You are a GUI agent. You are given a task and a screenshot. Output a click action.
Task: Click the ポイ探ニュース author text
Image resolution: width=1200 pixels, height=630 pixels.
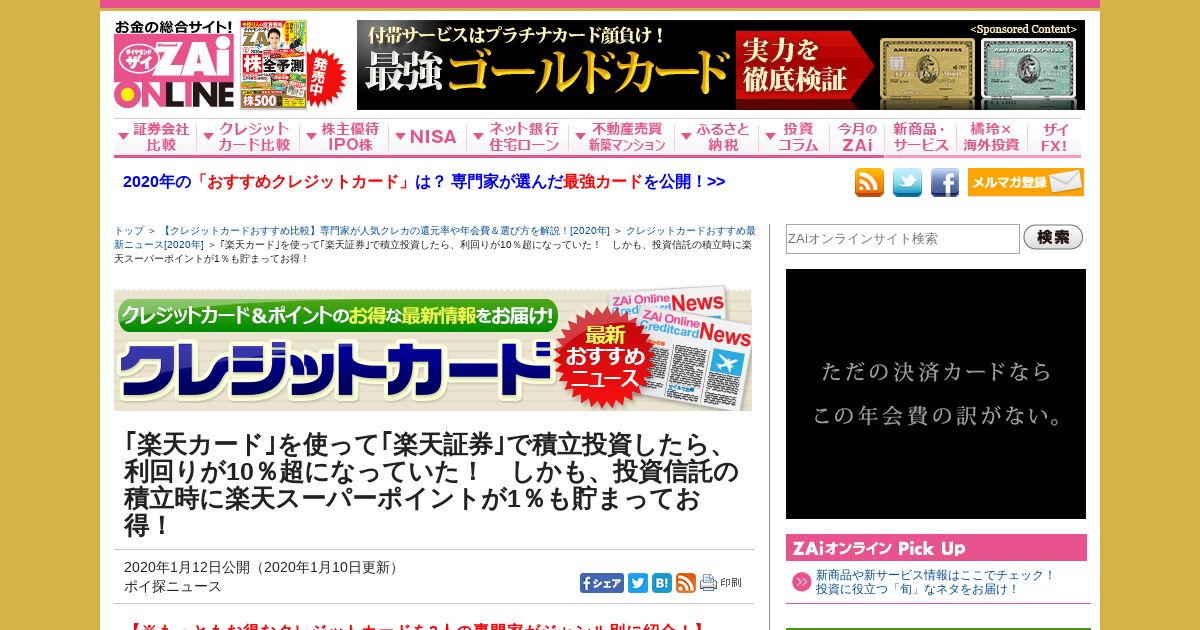coord(173,587)
